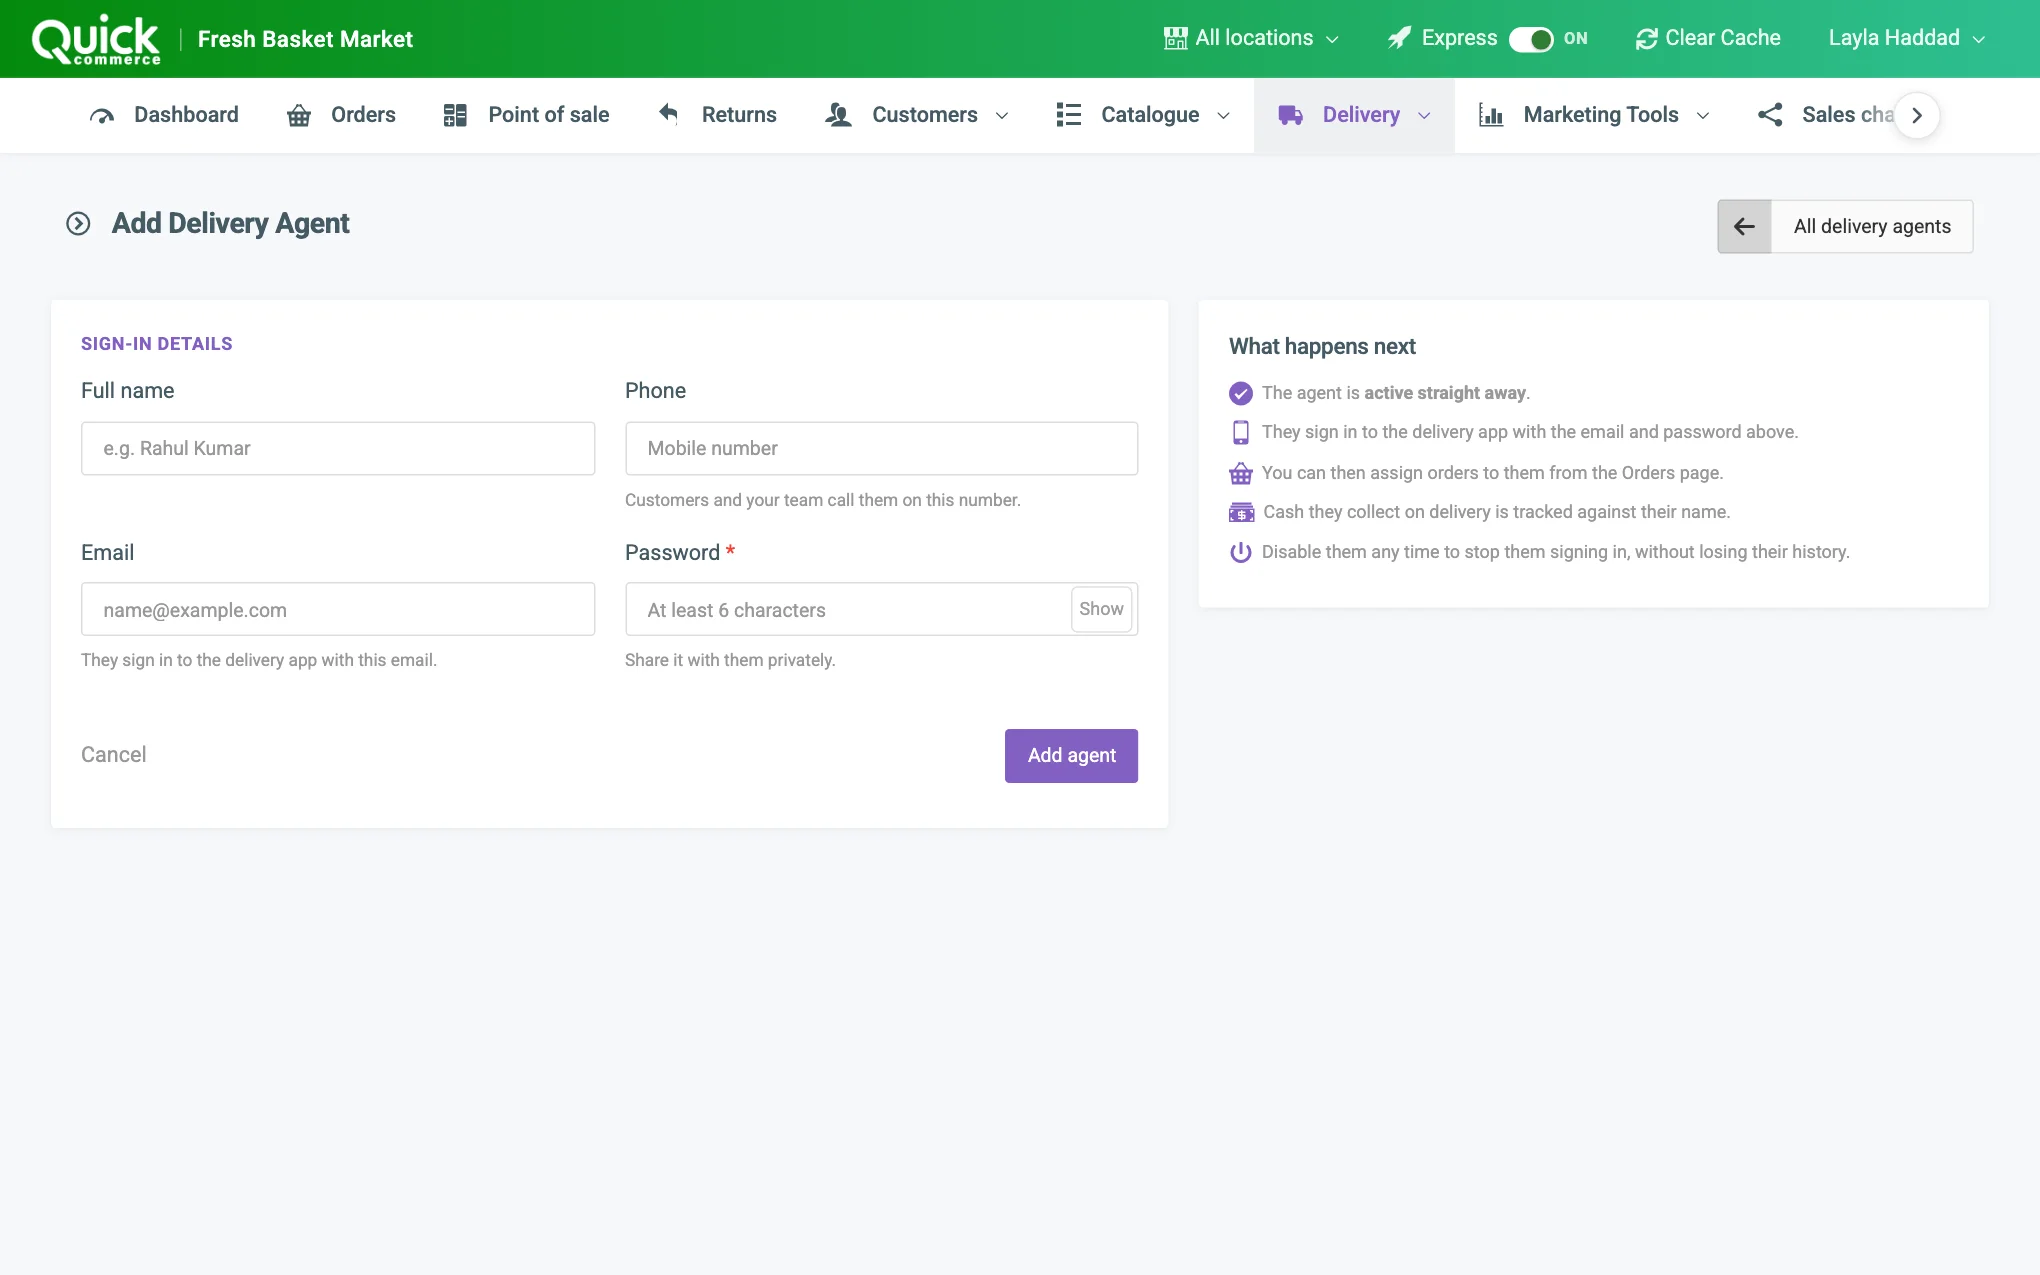Click the power icon beside Disable them
Viewport: 2040px width, 1275px height.
pyautogui.click(x=1240, y=552)
